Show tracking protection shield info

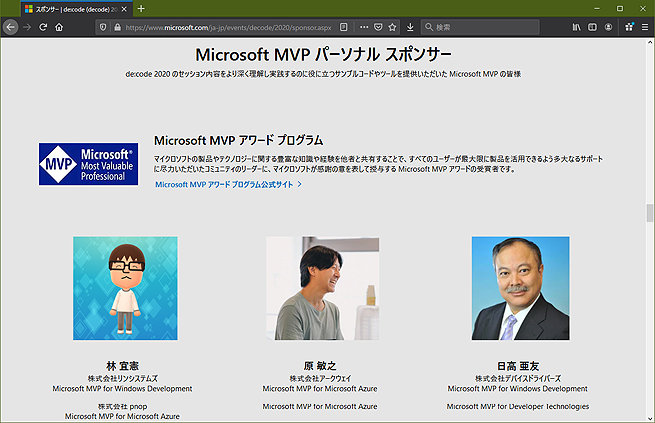[x=102, y=27]
